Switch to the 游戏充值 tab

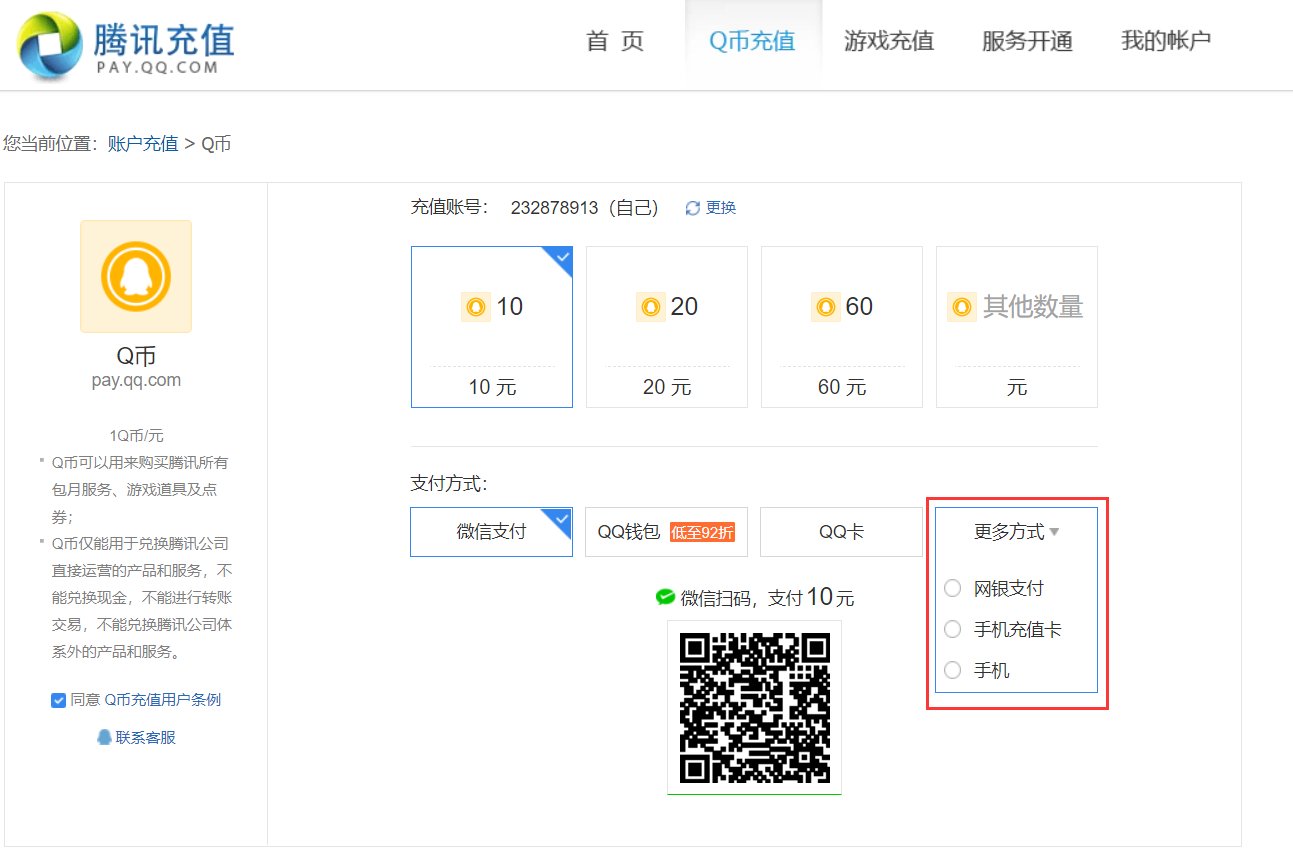pyautogui.click(x=889, y=40)
